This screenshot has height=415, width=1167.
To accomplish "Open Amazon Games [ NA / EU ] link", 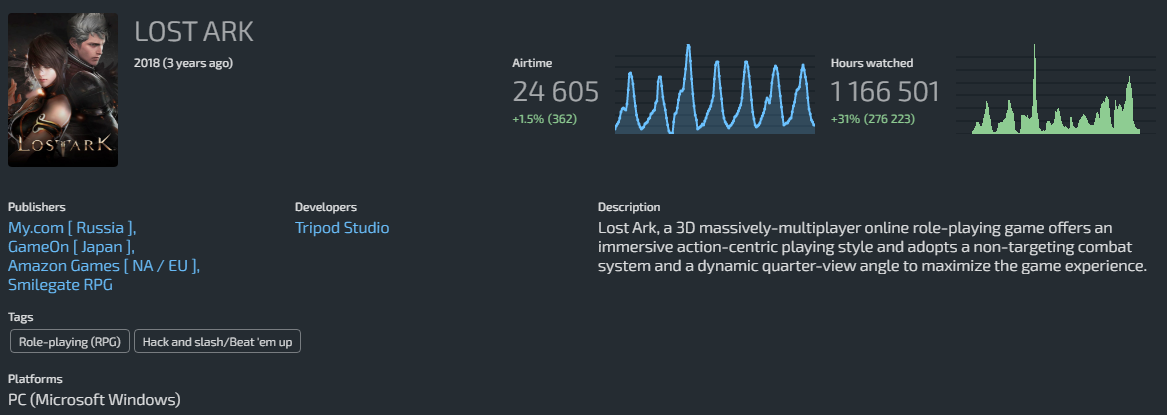I will pos(102,266).
